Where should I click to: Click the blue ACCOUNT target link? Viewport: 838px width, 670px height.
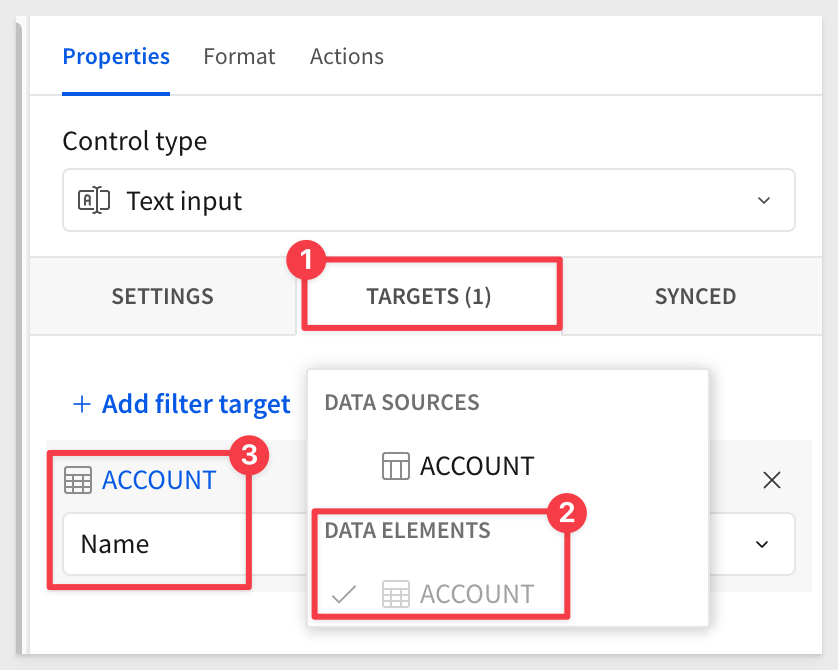(159, 480)
